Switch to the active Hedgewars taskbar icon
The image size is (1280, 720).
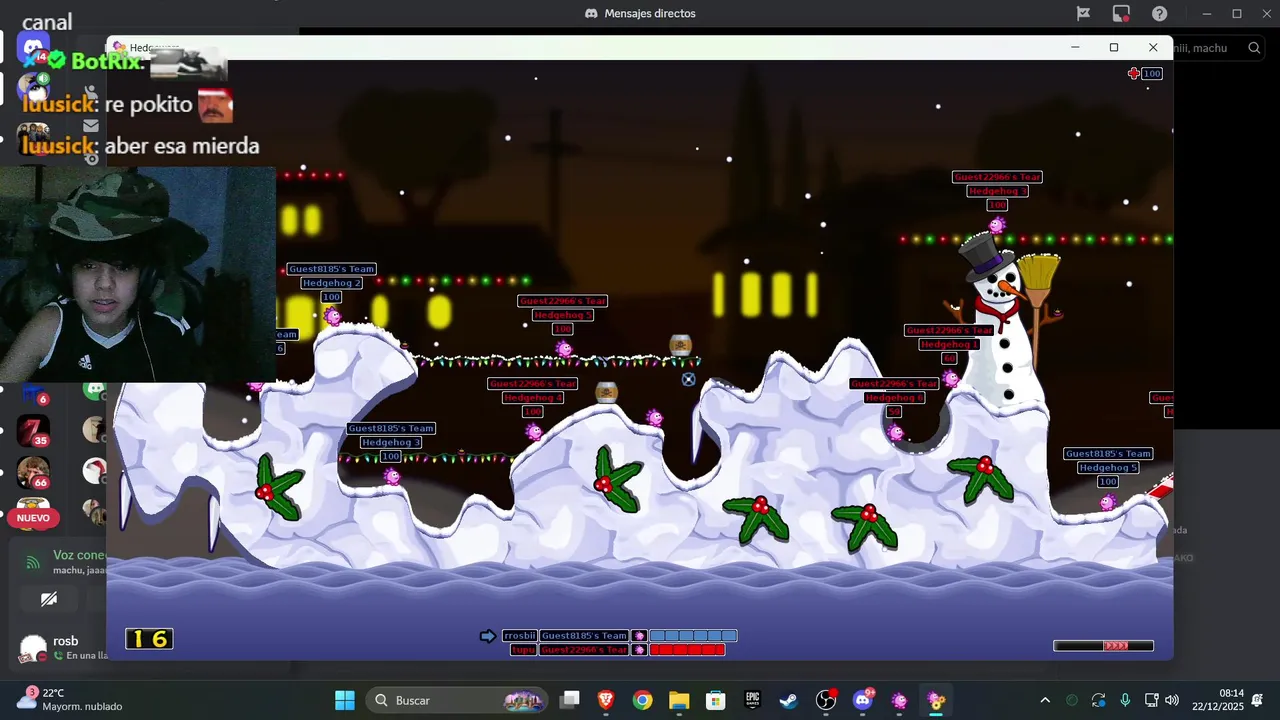click(936, 700)
